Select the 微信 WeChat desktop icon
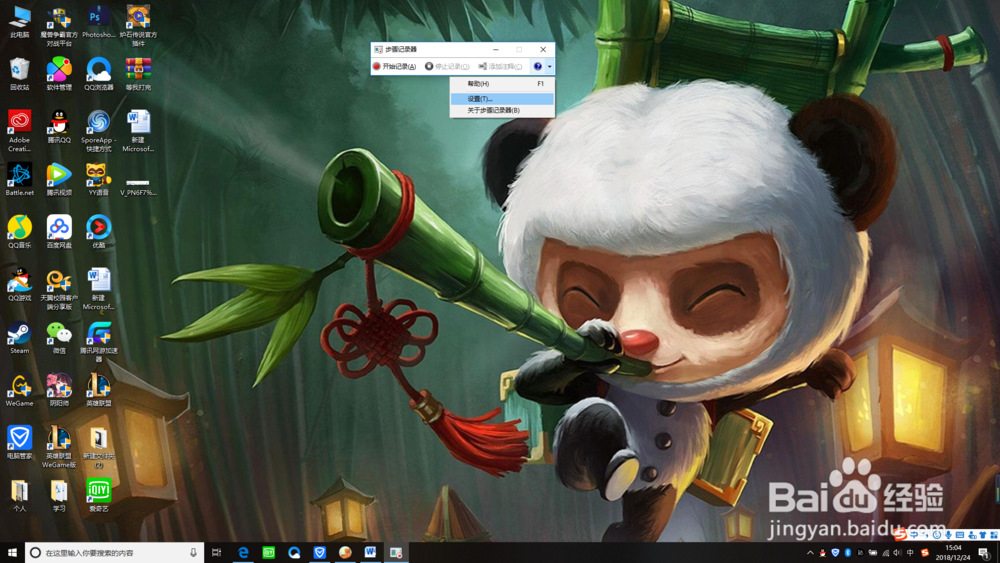The height and width of the screenshot is (563, 1000). [59, 338]
